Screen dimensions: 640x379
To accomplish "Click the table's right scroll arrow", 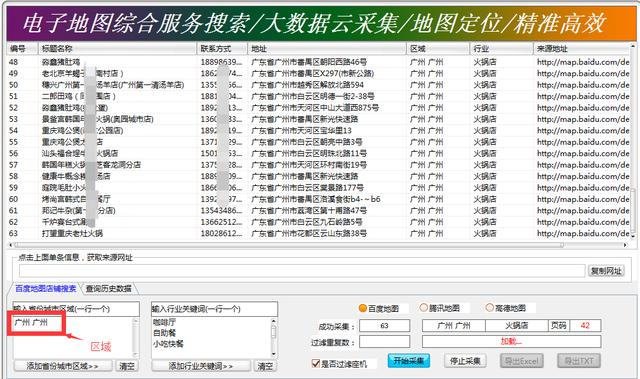I will tap(625, 245).
